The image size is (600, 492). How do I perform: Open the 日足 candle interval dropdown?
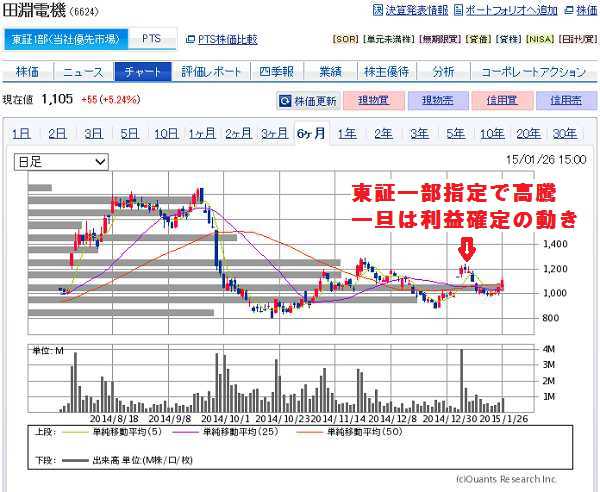click(x=61, y=162)
